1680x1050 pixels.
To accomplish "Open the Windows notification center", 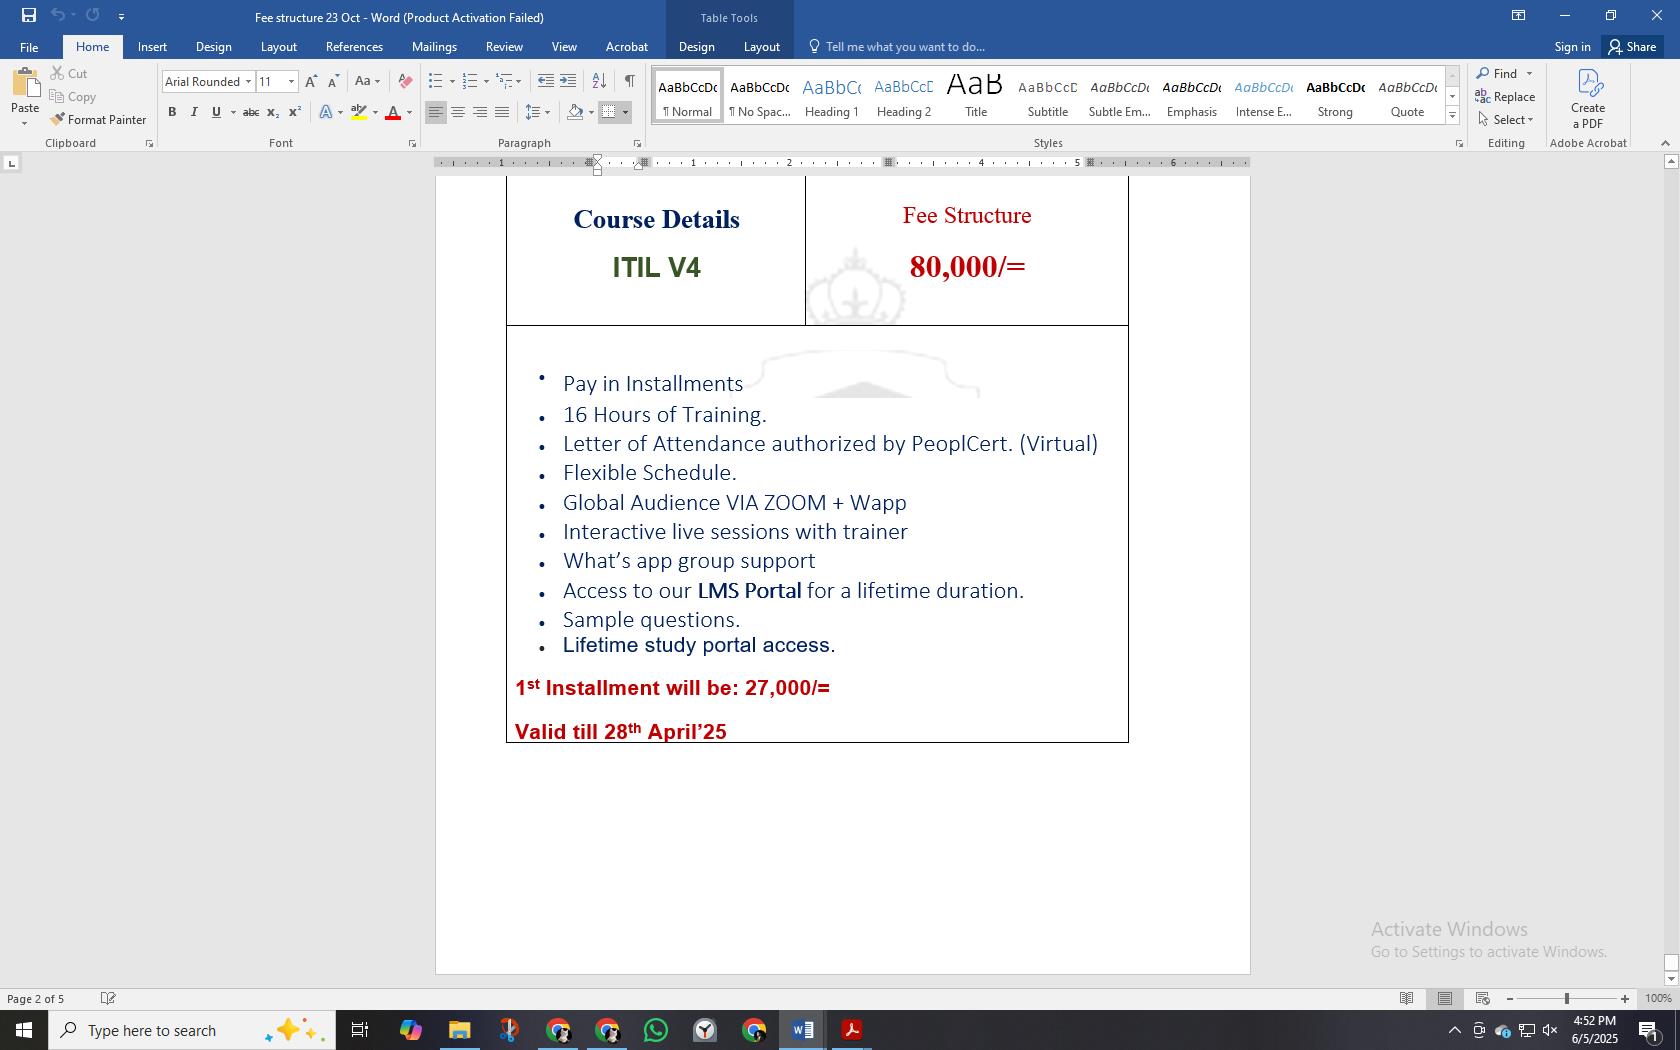I will point(1648,1030).
